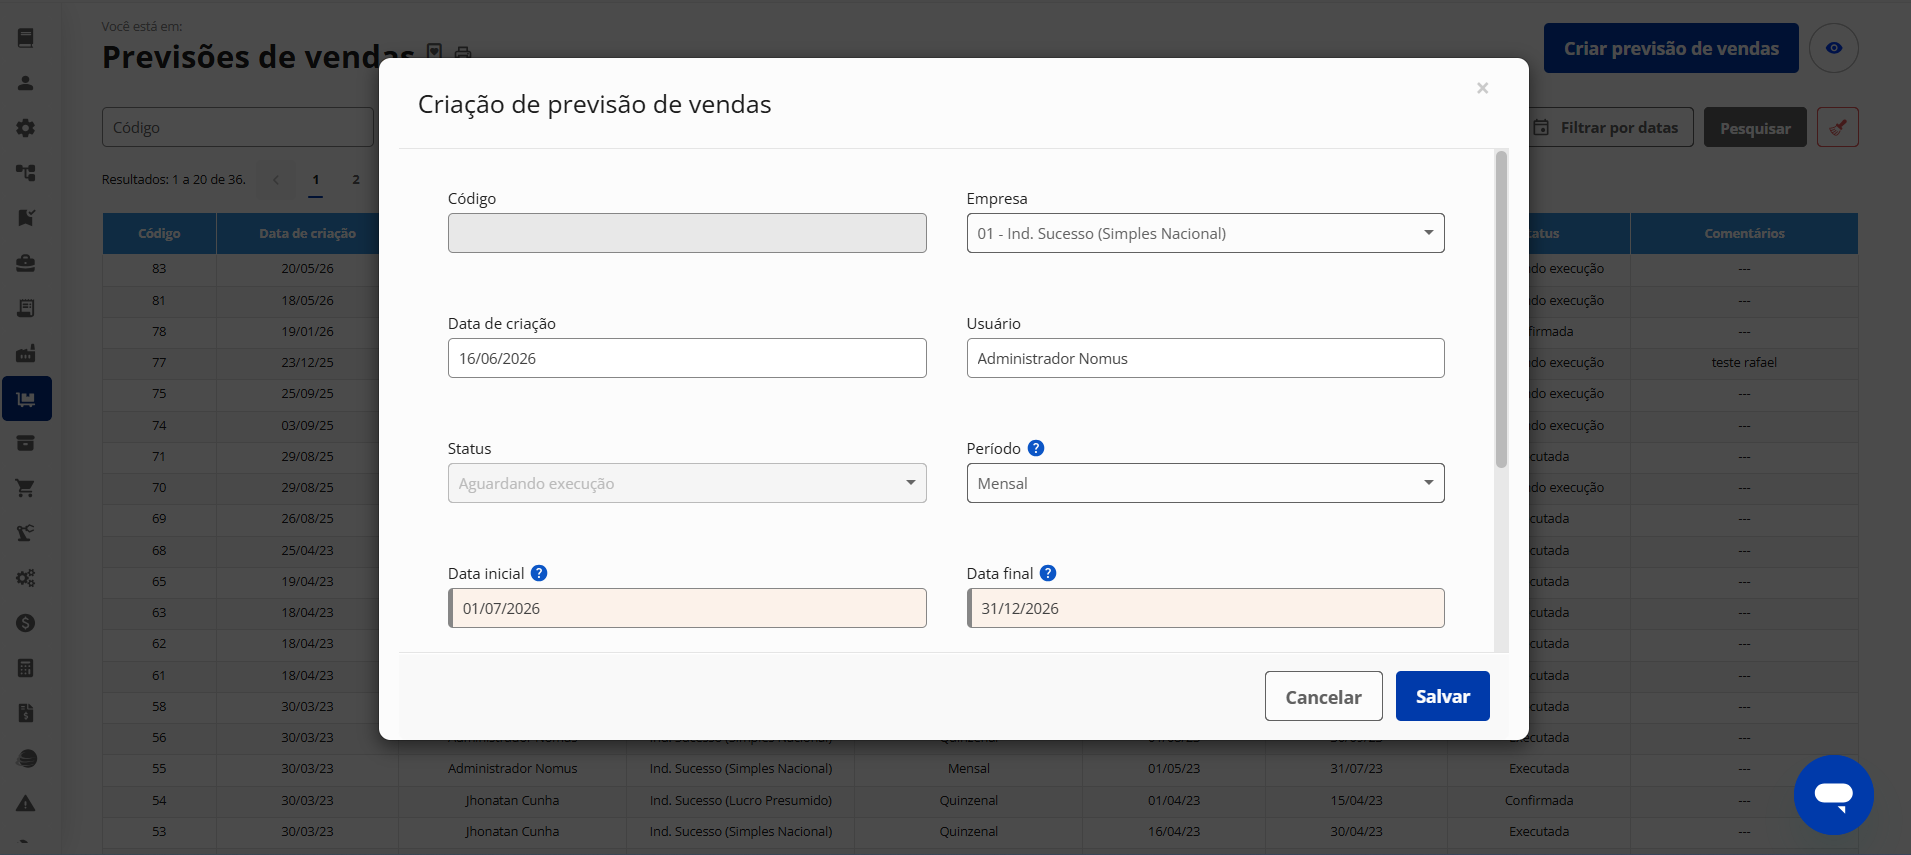Click Criar previsão de vendas button
The width and height of the screenshot is (1911, 855).
click(x=1671, y=48)
